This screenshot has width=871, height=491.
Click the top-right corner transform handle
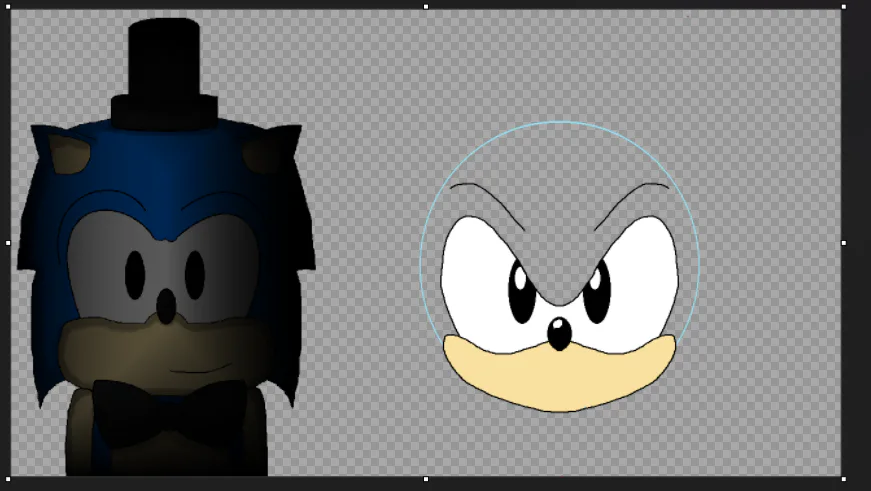tap(844, 7)
